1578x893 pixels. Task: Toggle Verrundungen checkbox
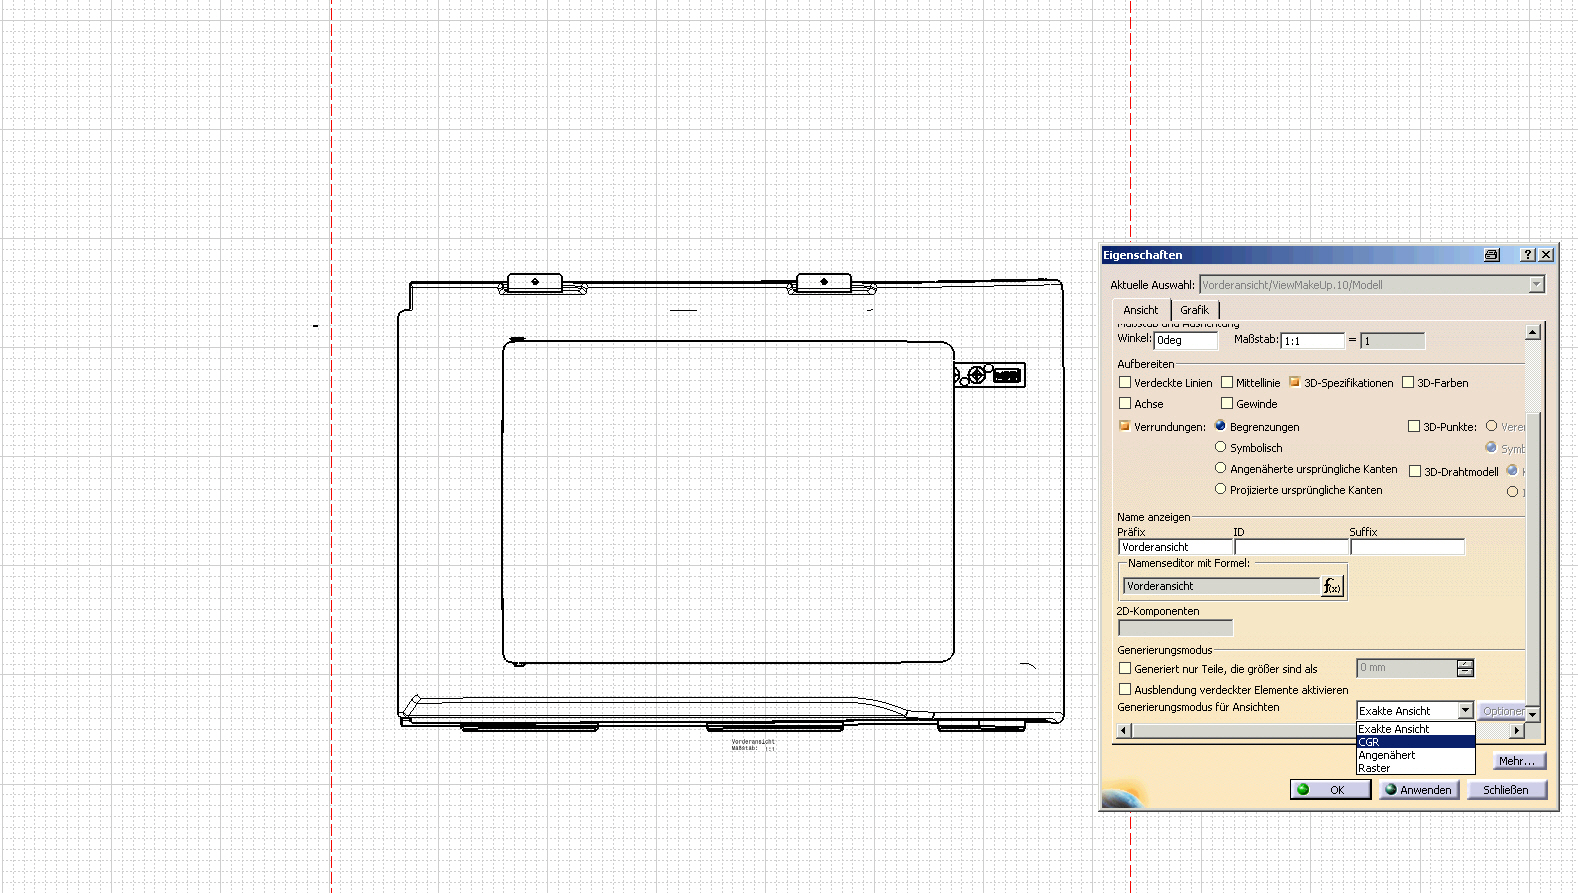tap(1125, 426)
